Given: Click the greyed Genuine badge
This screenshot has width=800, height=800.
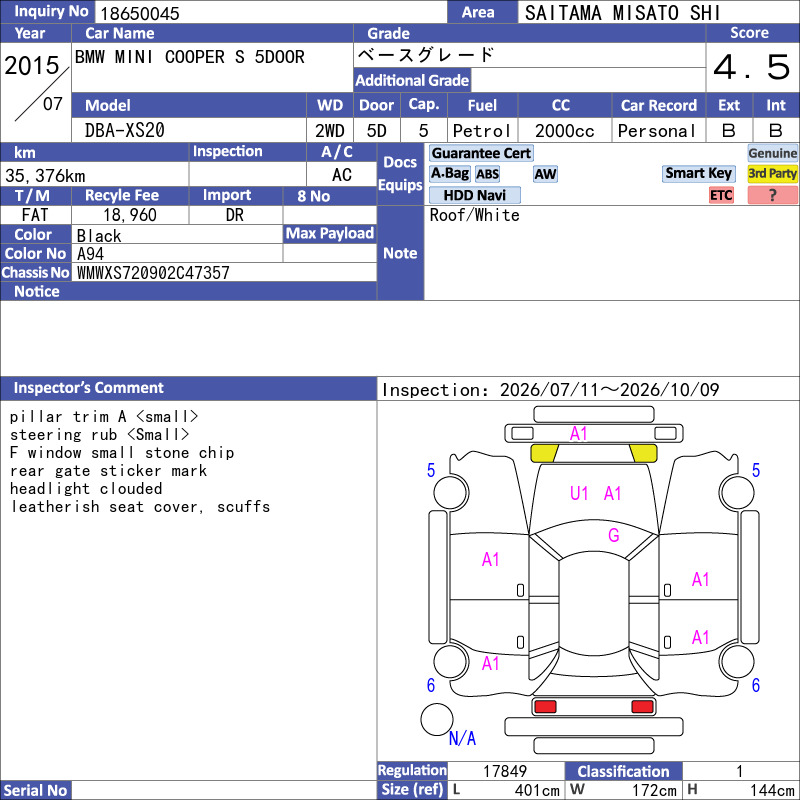Looking at the screenshot, I should (772, 153).
